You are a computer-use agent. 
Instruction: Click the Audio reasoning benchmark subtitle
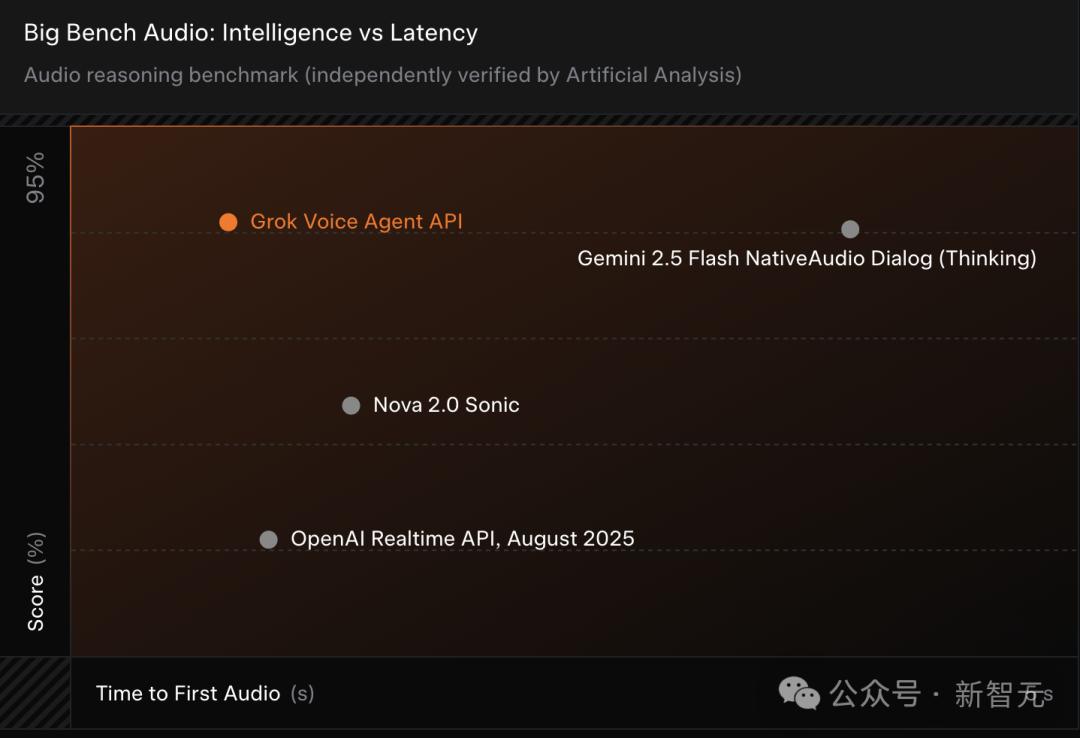(382, 74)
